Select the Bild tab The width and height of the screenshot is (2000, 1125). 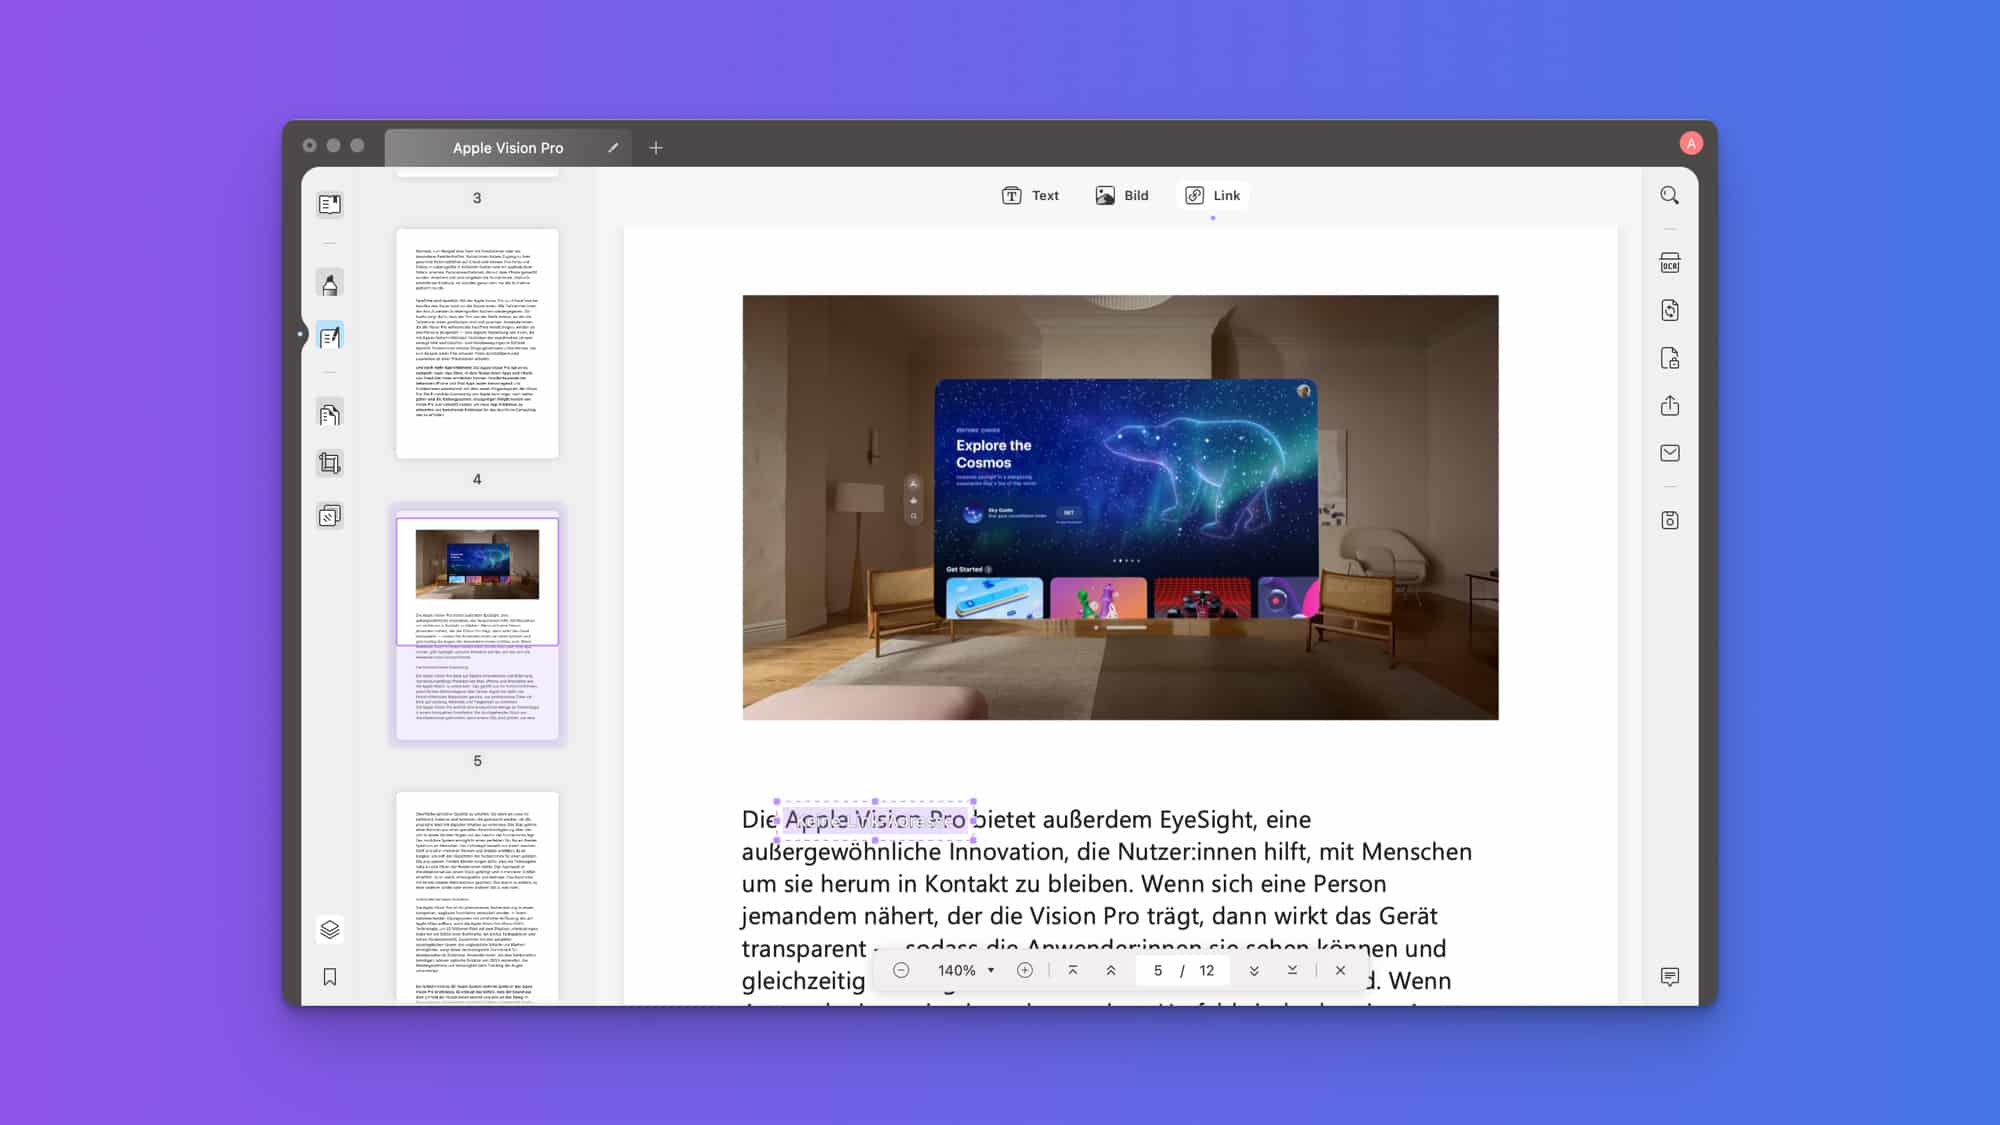[x=1122, y=195]
